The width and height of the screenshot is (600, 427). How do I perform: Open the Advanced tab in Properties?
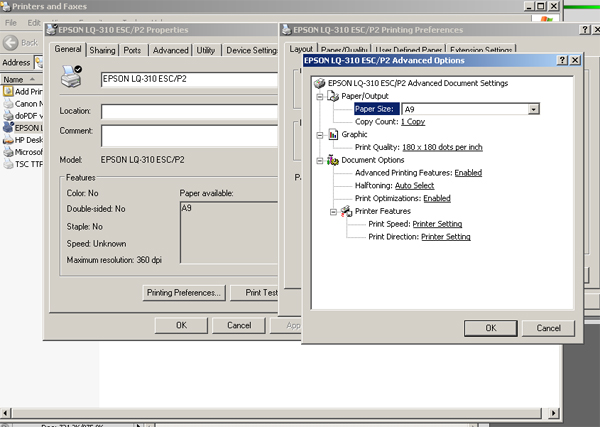(x=170, y=51)
